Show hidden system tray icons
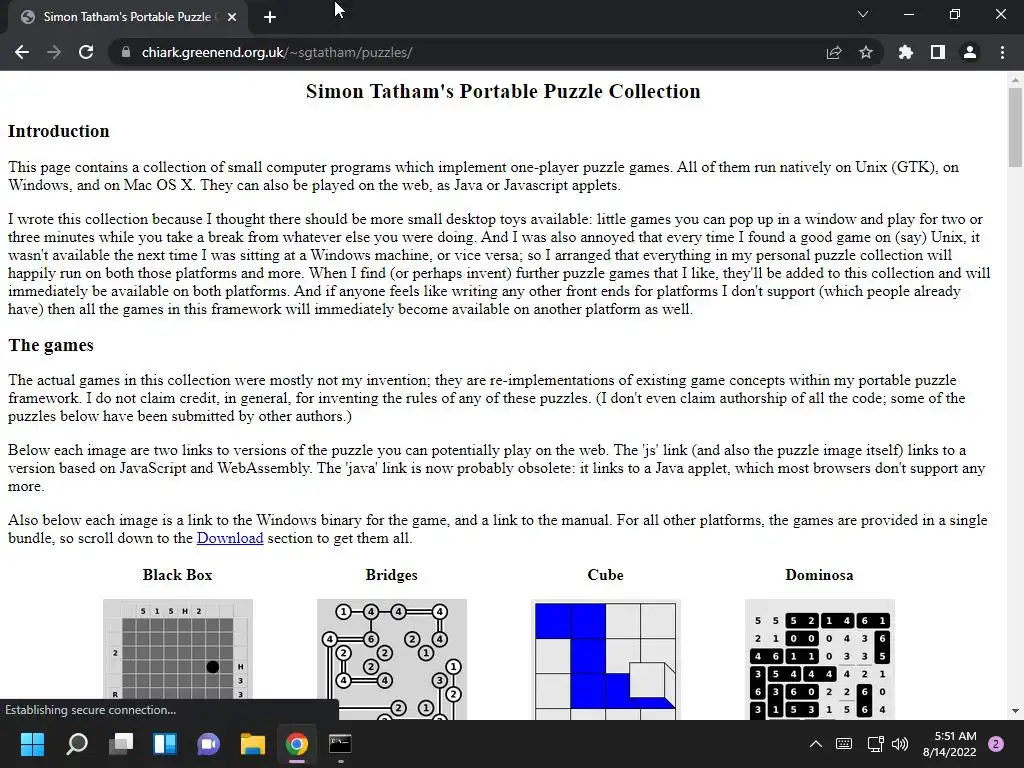 click(816, 744)
